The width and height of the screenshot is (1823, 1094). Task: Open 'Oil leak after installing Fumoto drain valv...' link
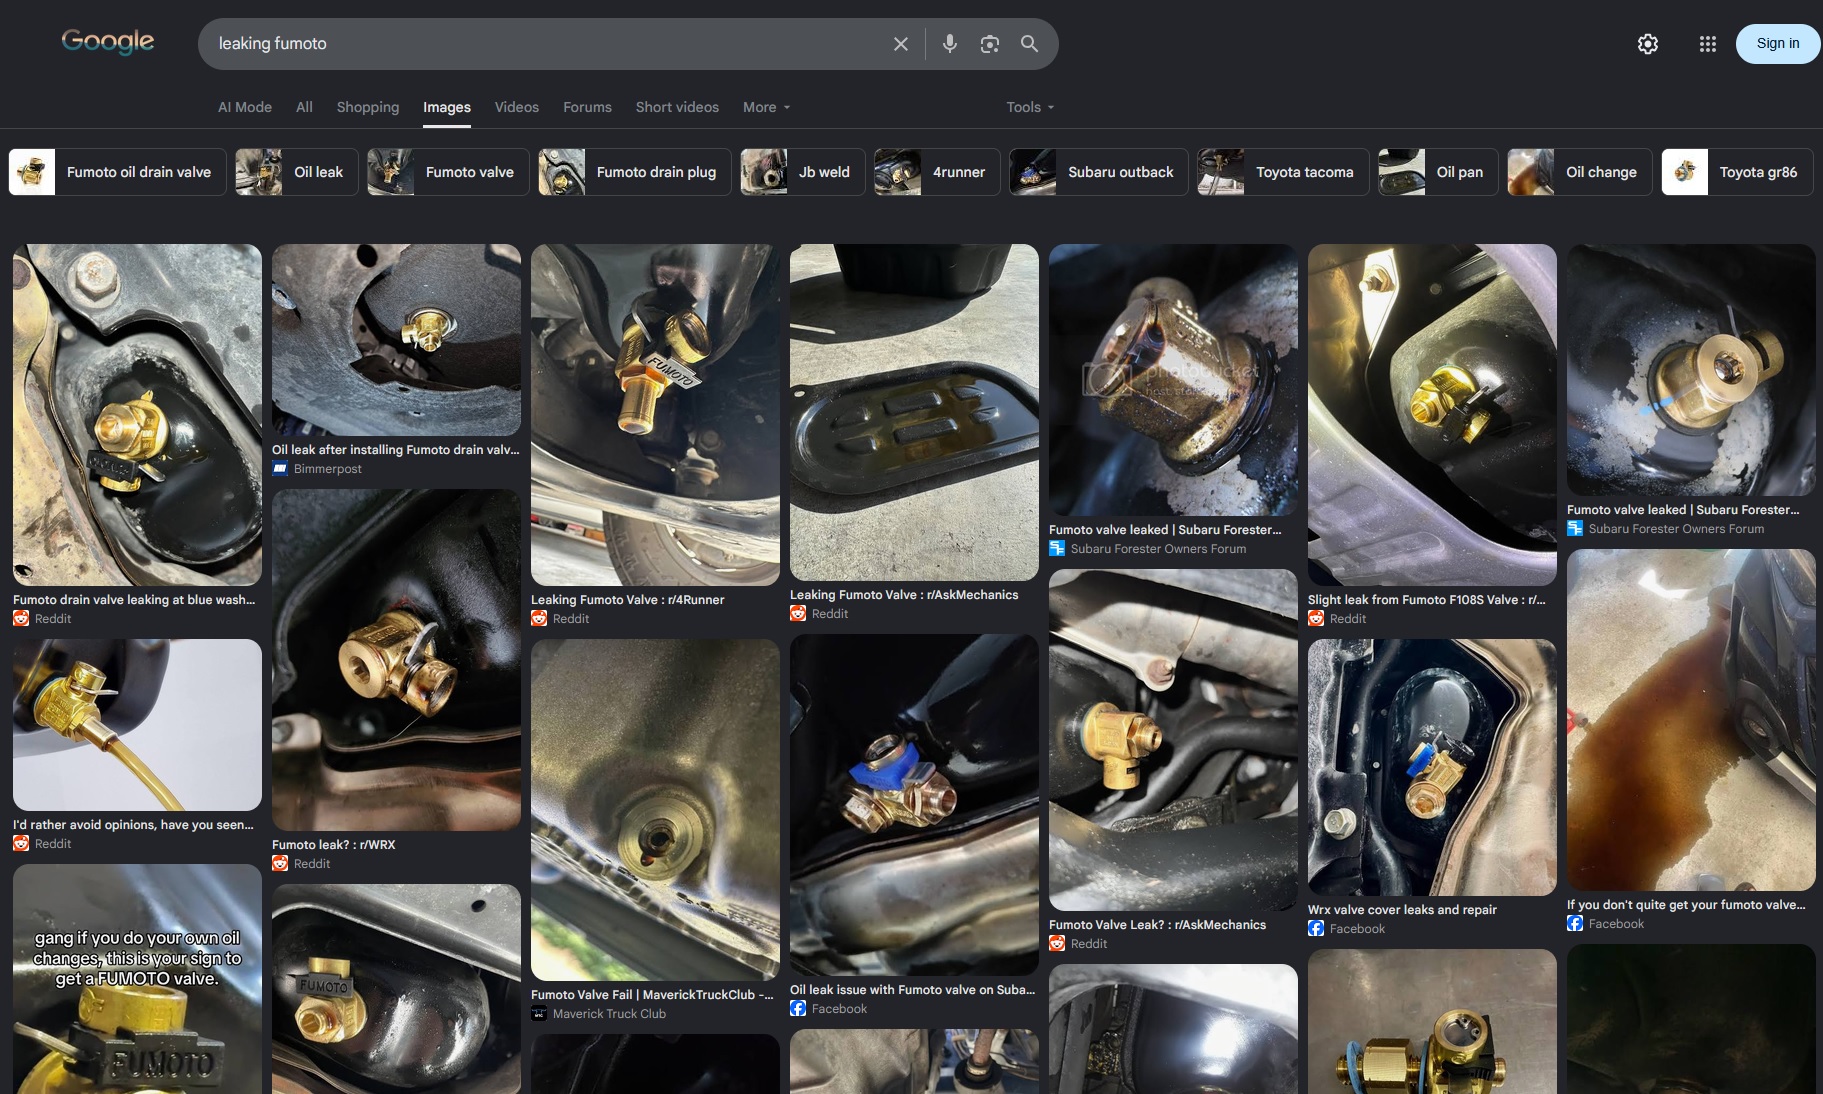coord(396,450)
